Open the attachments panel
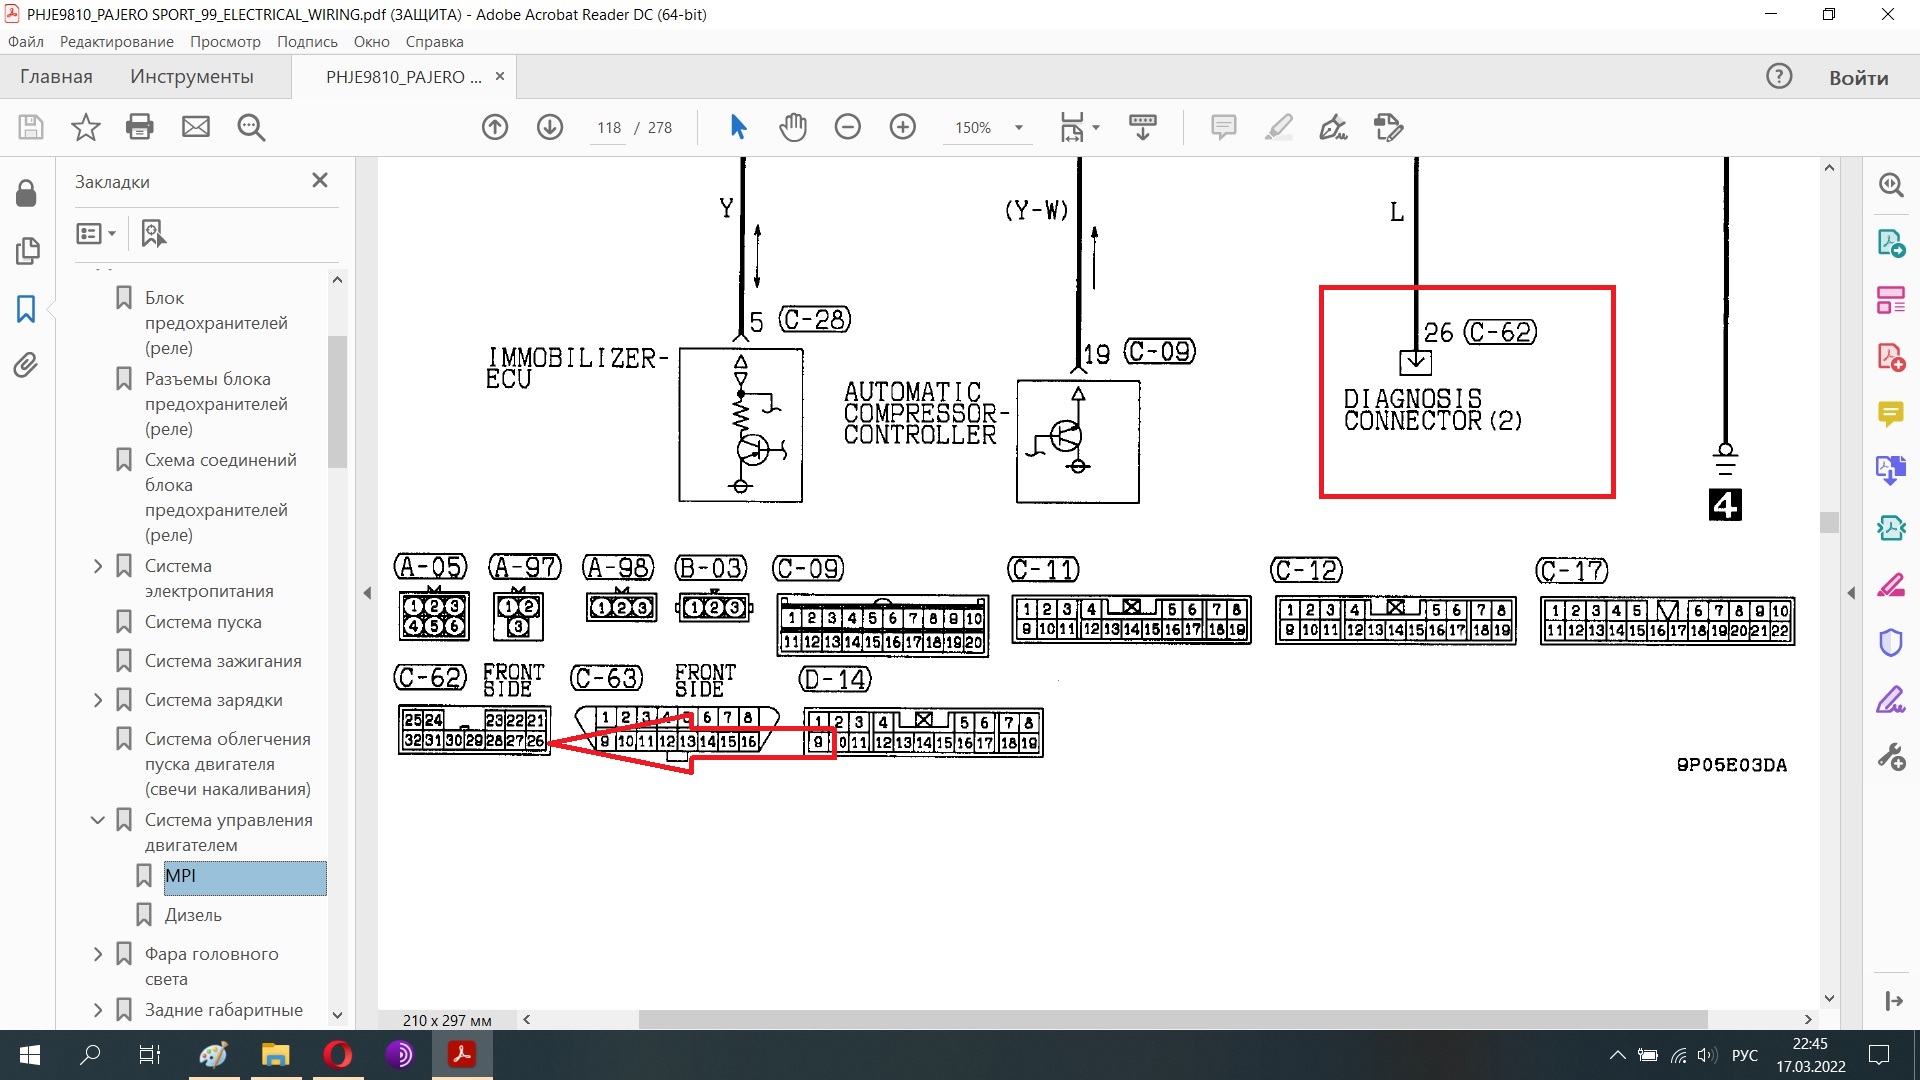 27,365
